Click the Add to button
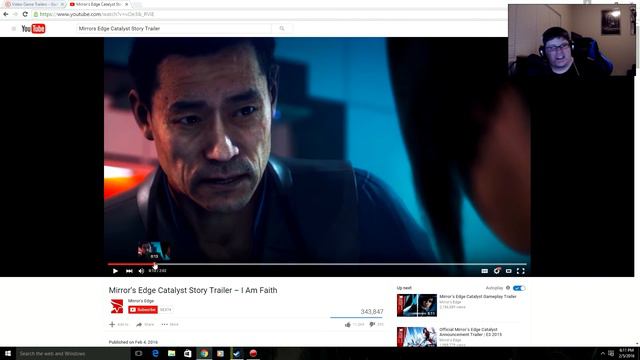Screen dimensions: 640x360 click(118, 324)
